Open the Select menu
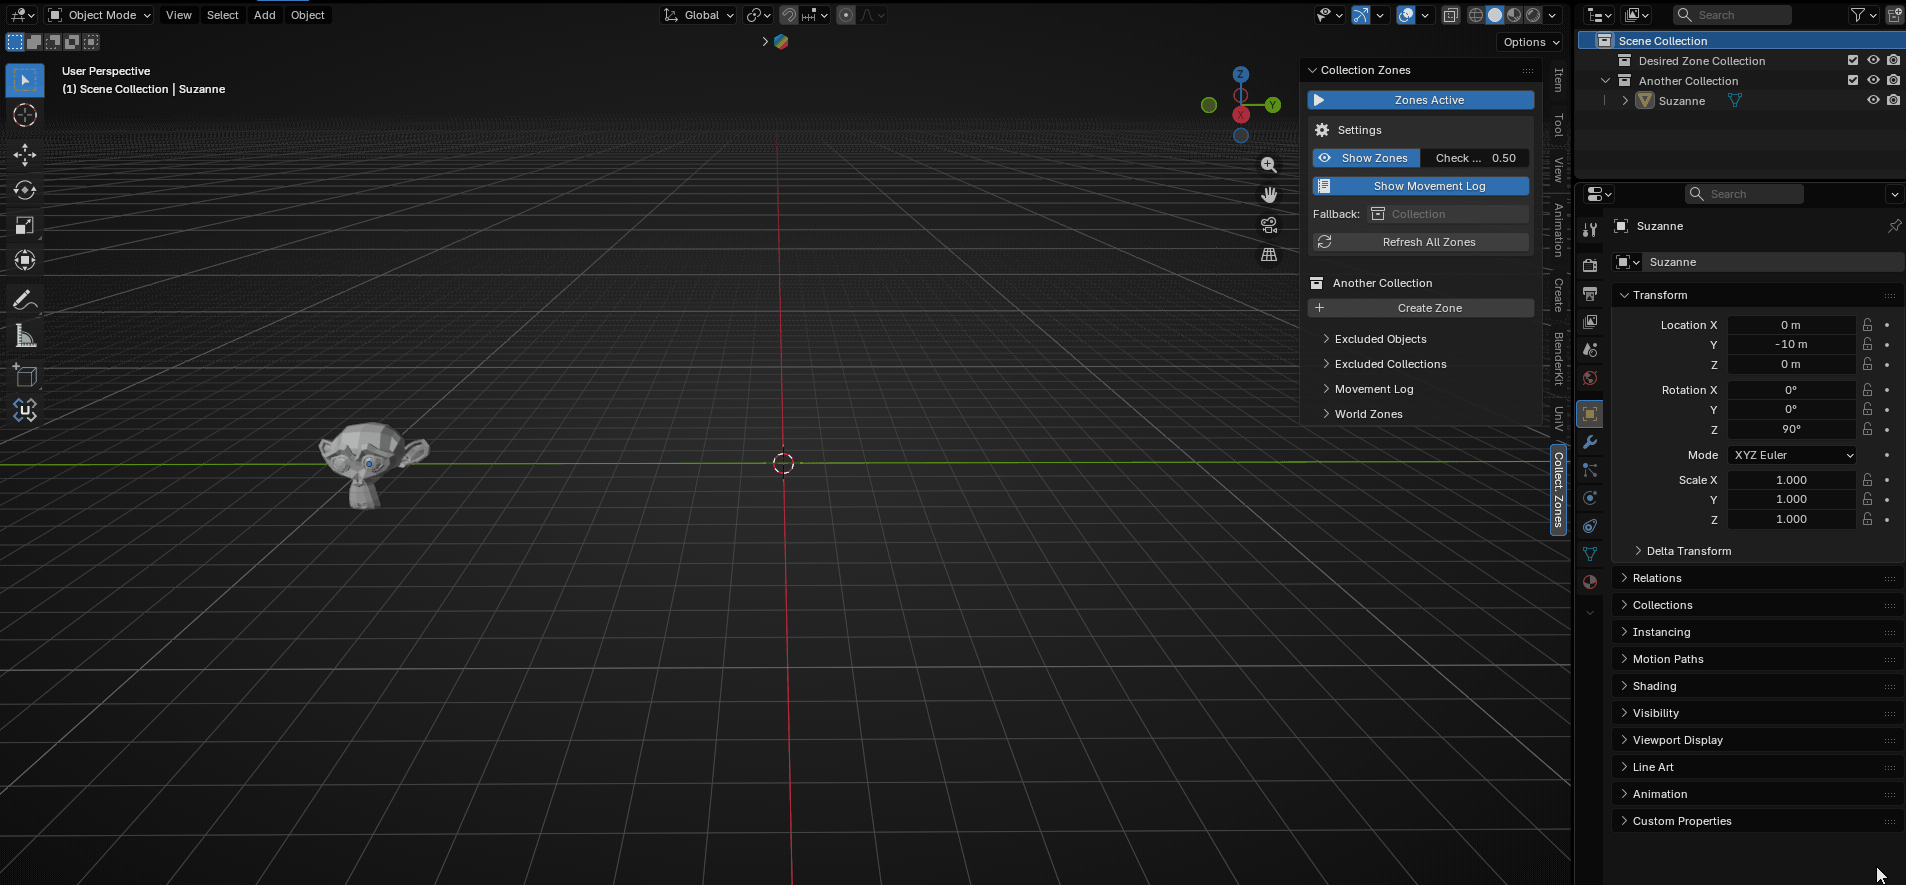The height and width of the screenshot is (885, 1906). [x=222, y=15]
